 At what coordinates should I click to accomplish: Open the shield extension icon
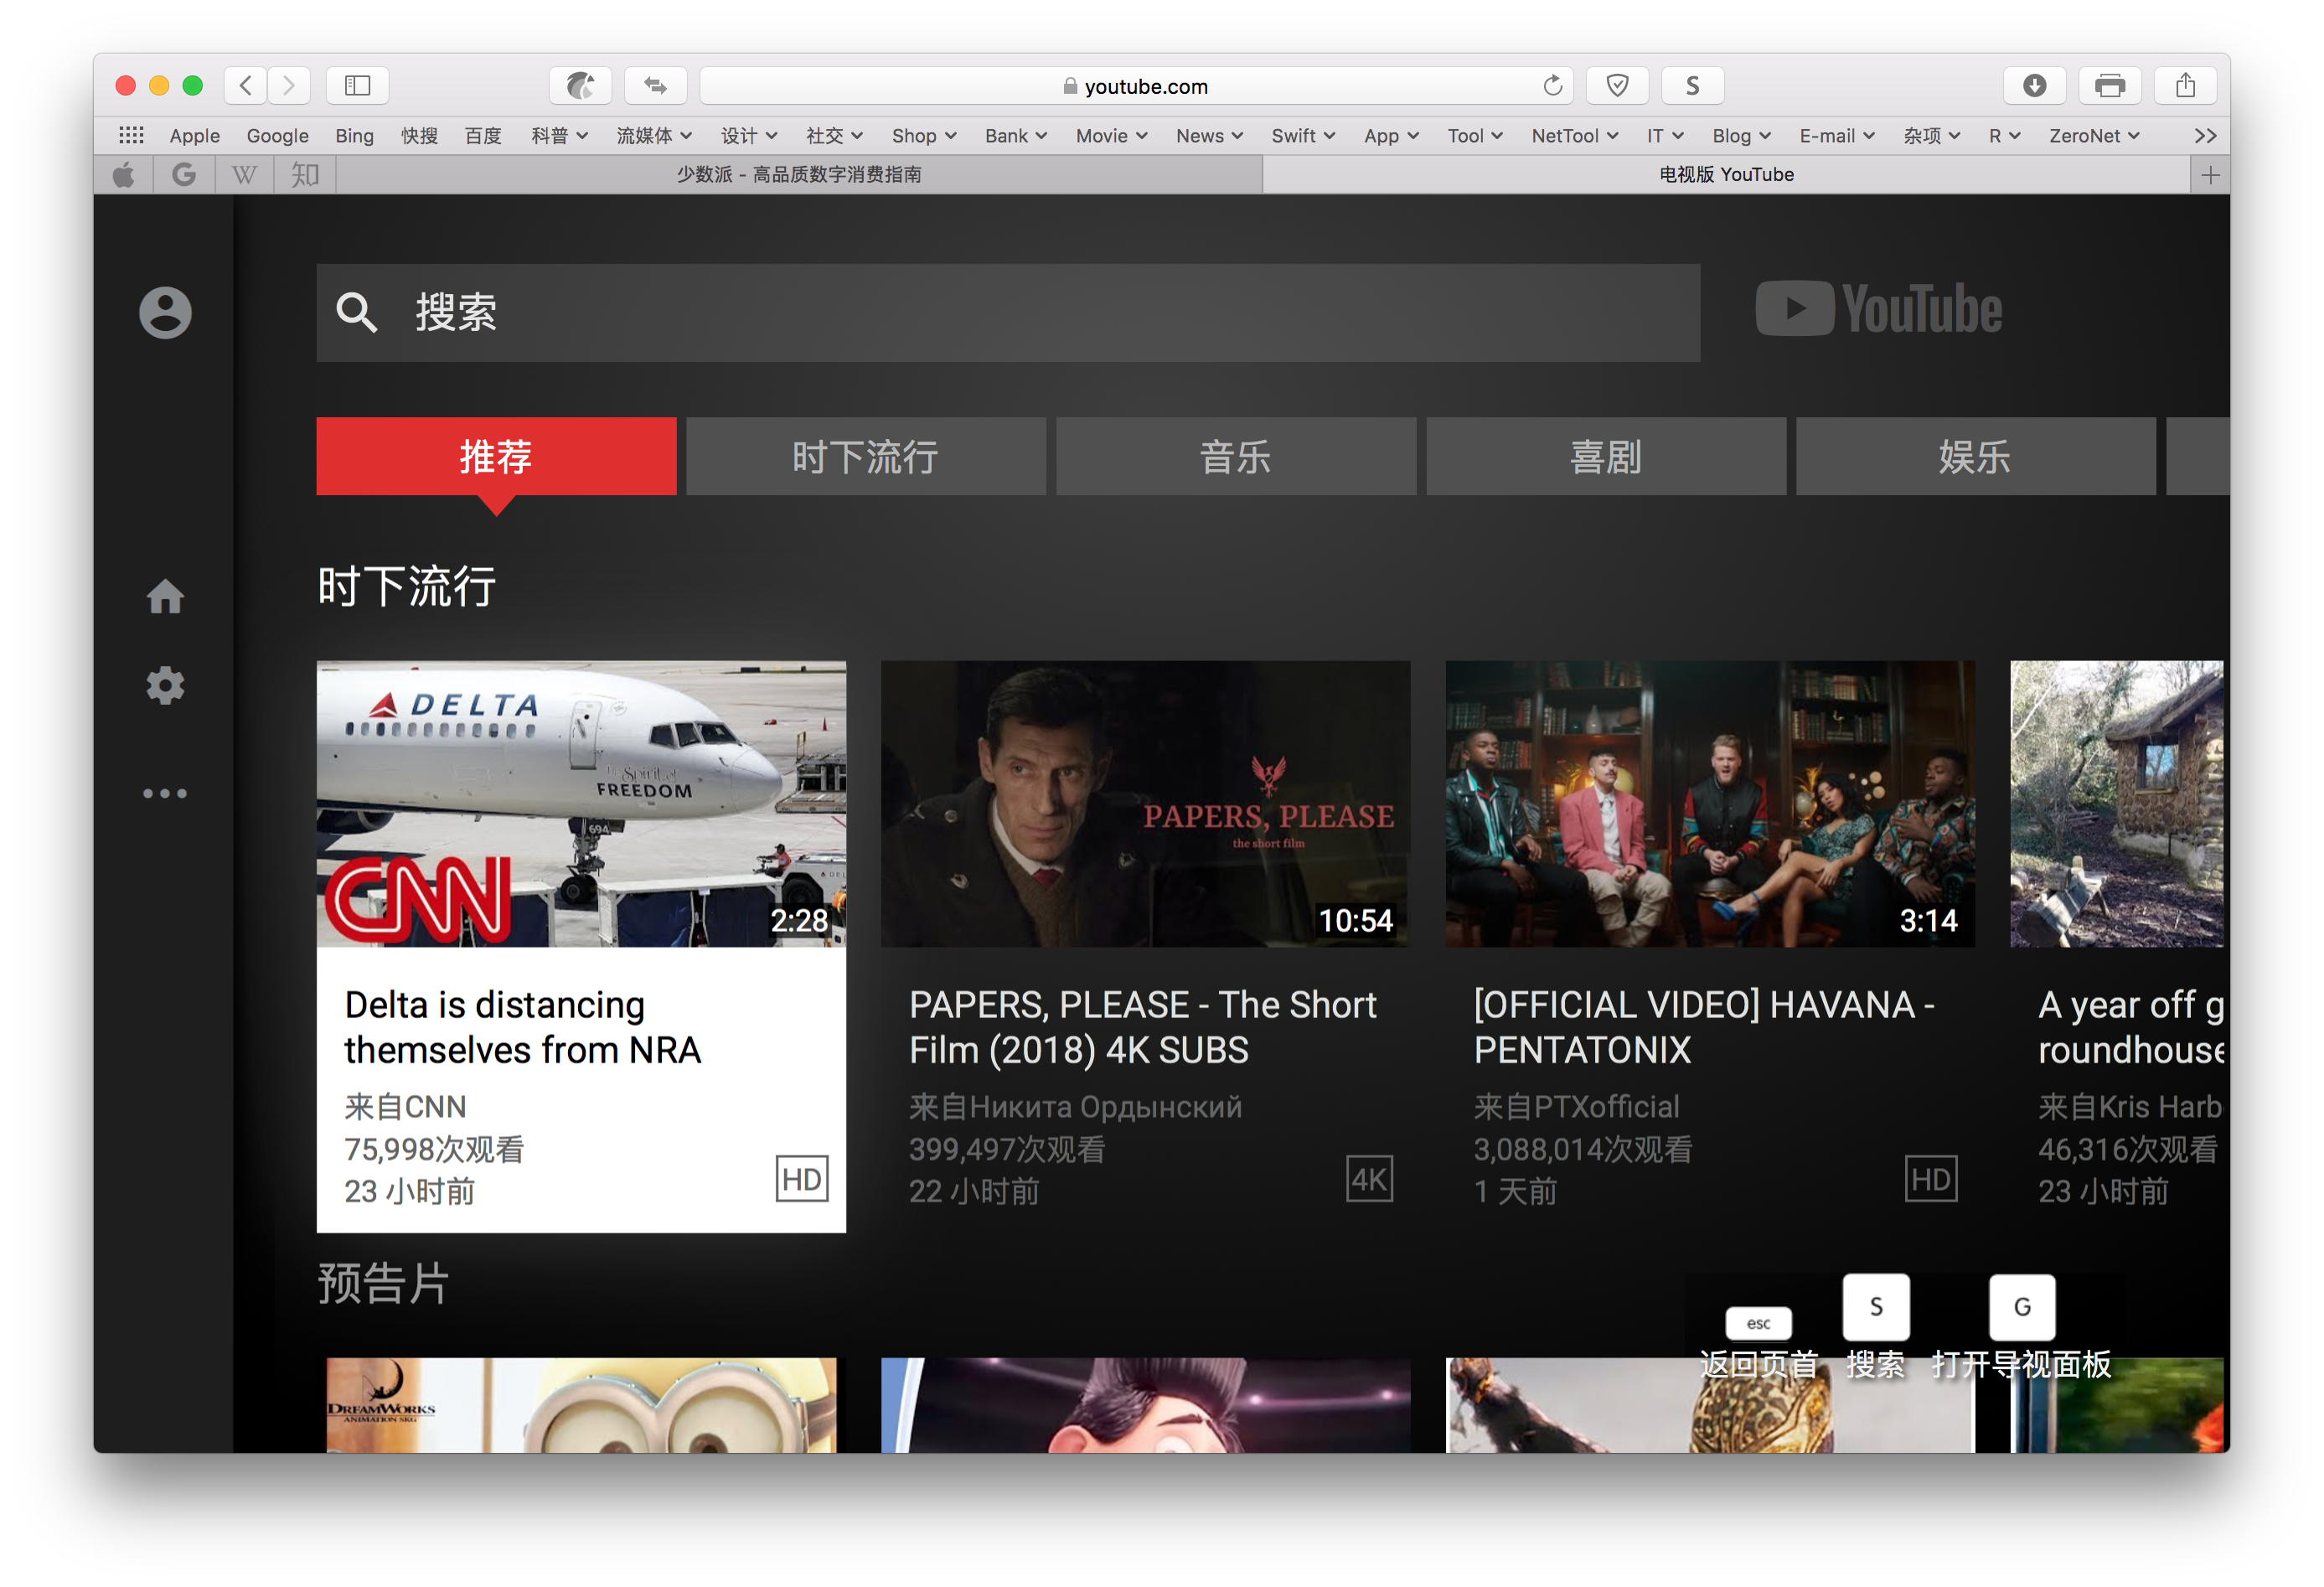[x=1617, y=86]
